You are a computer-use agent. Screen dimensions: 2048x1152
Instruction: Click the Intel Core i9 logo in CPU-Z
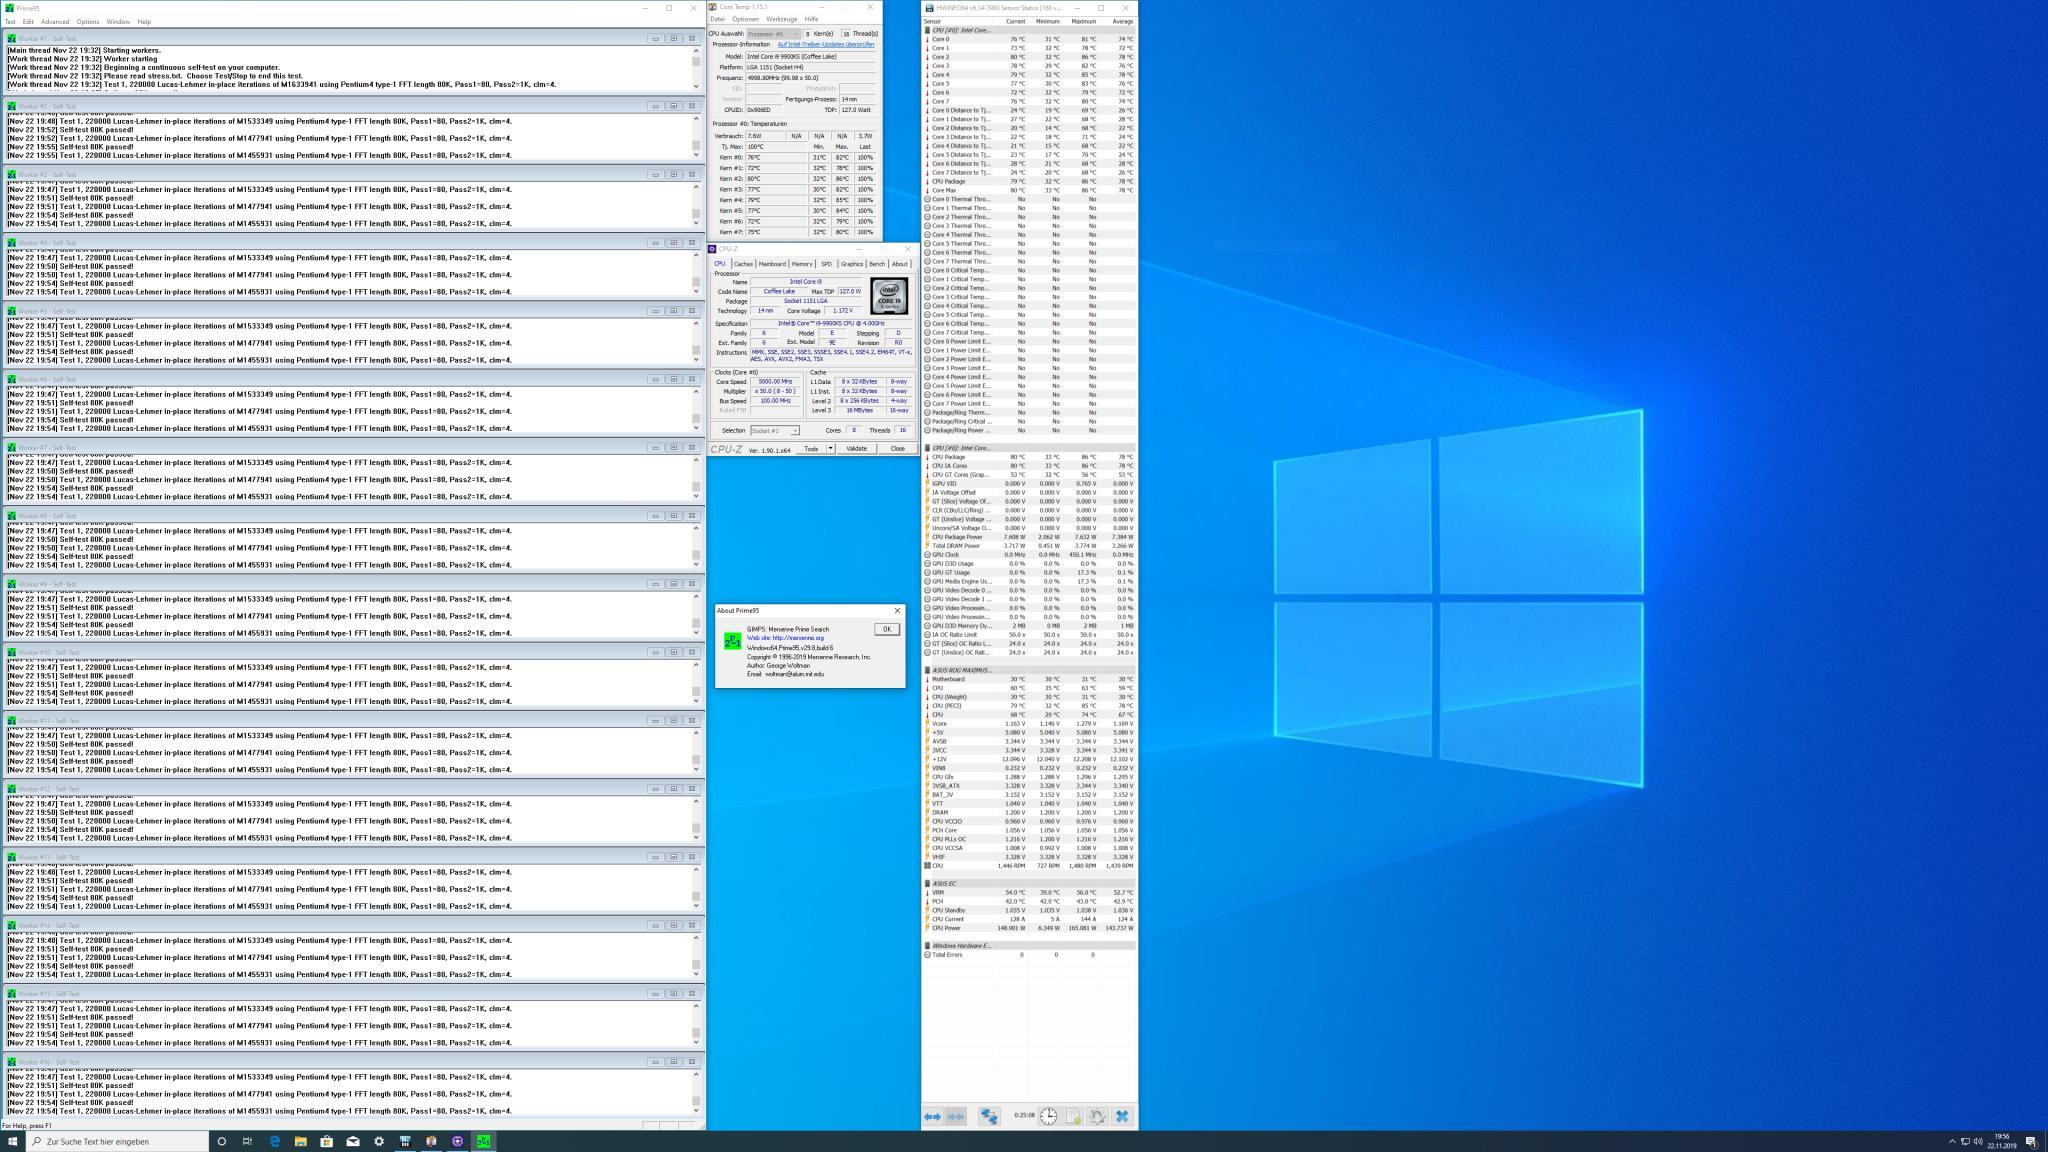pyautogui.click(x=889, y=297)
